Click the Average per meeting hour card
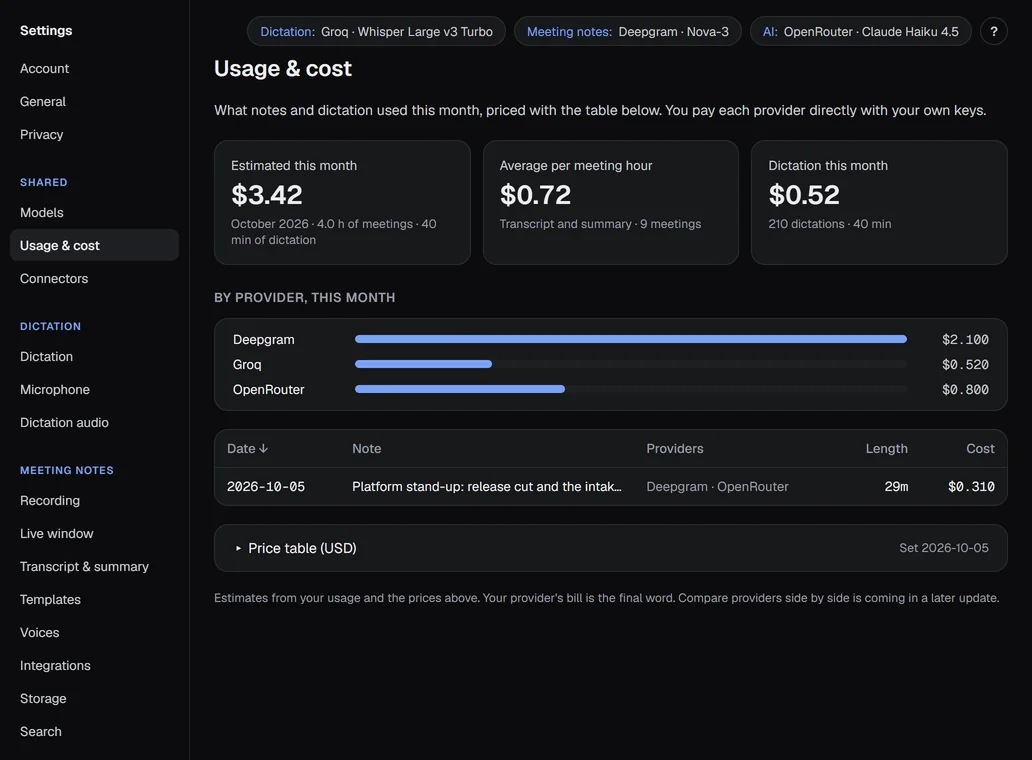The width and height of the screenshot is (1032, 760). (611, 203)
